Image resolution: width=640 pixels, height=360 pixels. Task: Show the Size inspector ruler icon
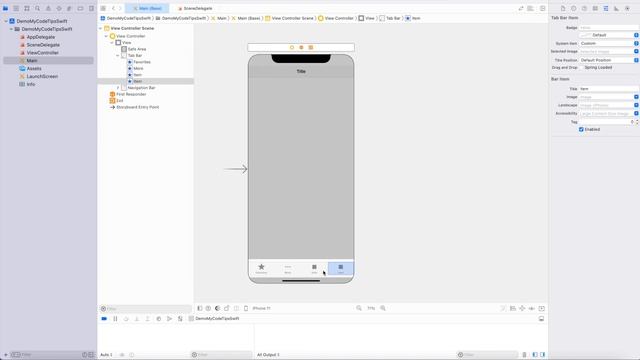(x=616, y=8)
